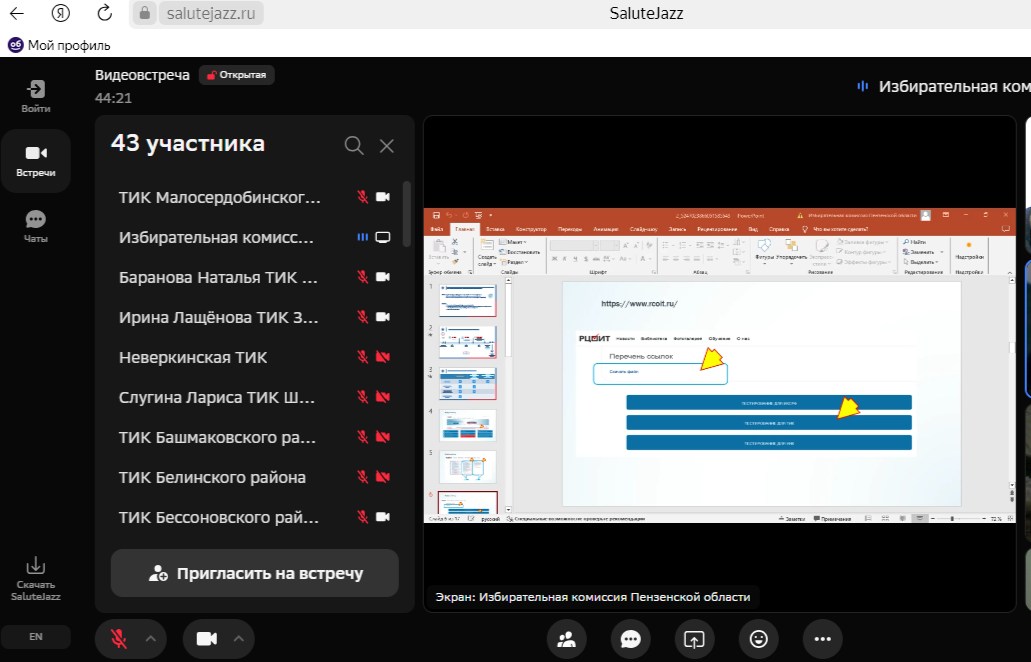The height and width of the screenshot is (662, 1031).
Task: Expand microphone options chevron
Action: tap(151, 638)
